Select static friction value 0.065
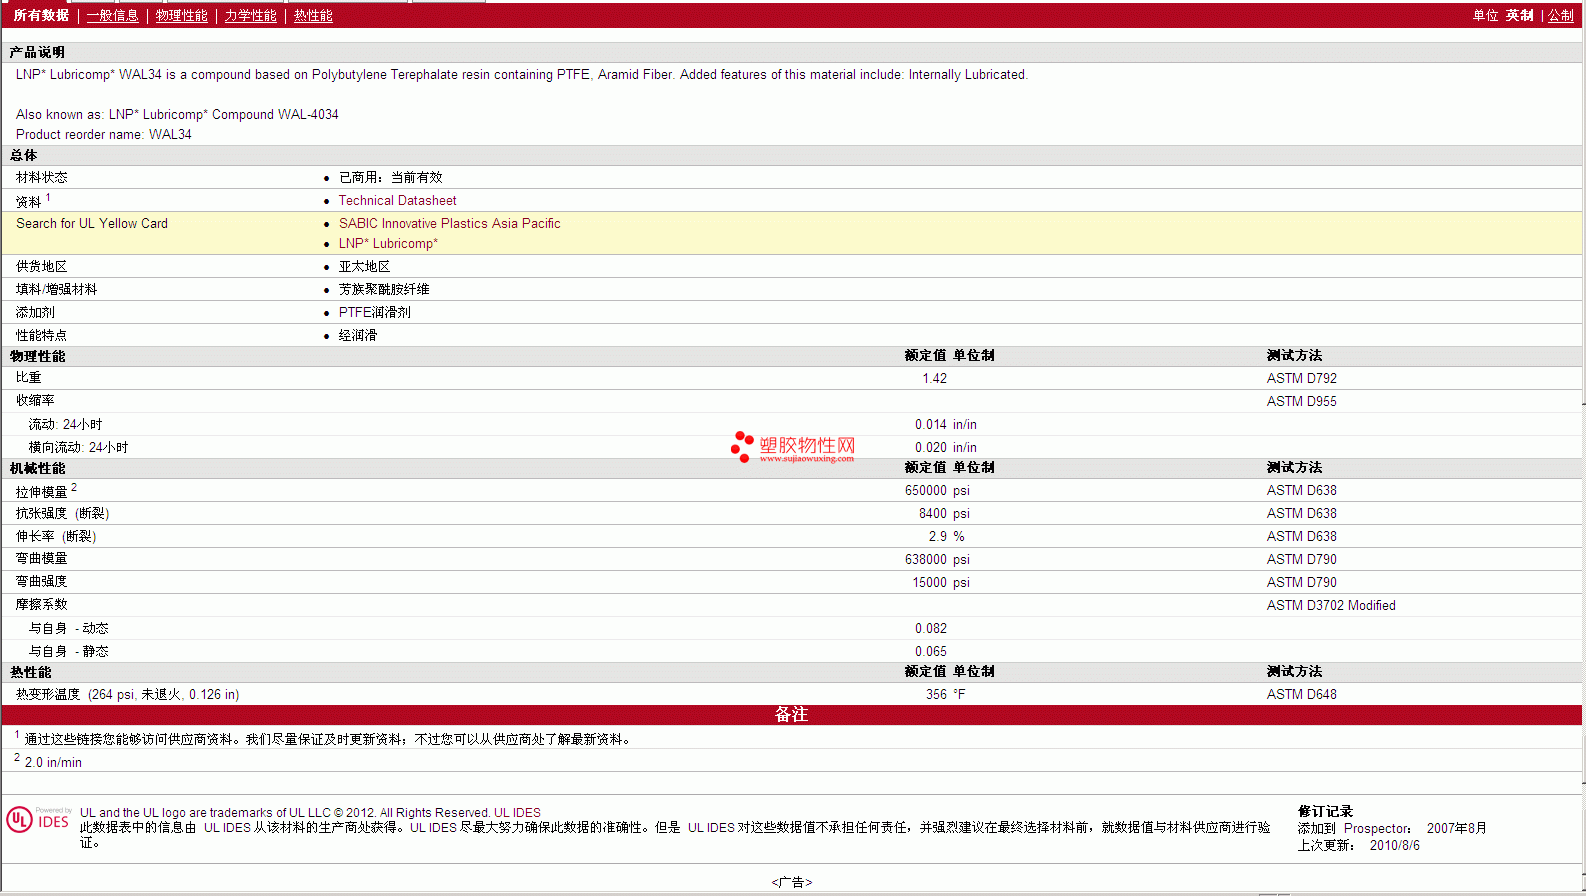Screen dimensions: 1586x896 tap(931, 651)
